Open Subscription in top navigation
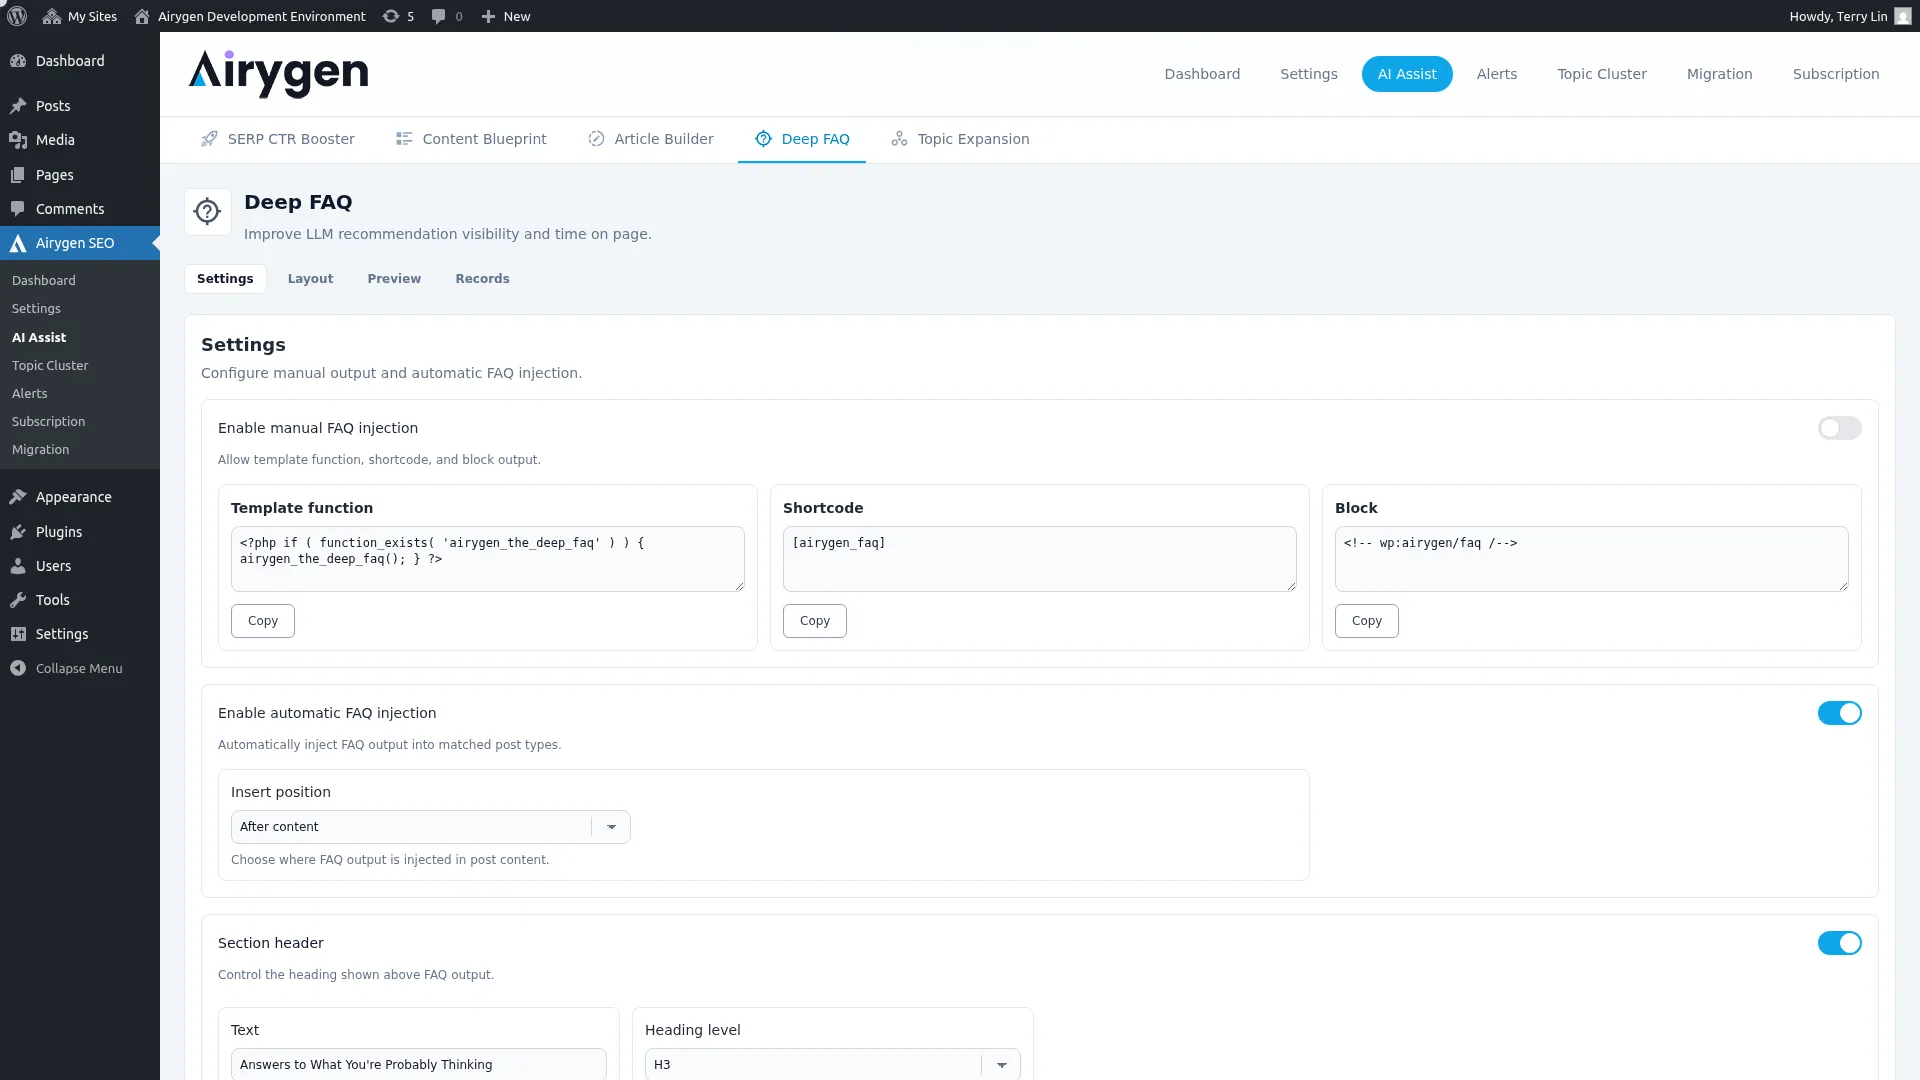 pyautogui.click(x=1835, y=74)
